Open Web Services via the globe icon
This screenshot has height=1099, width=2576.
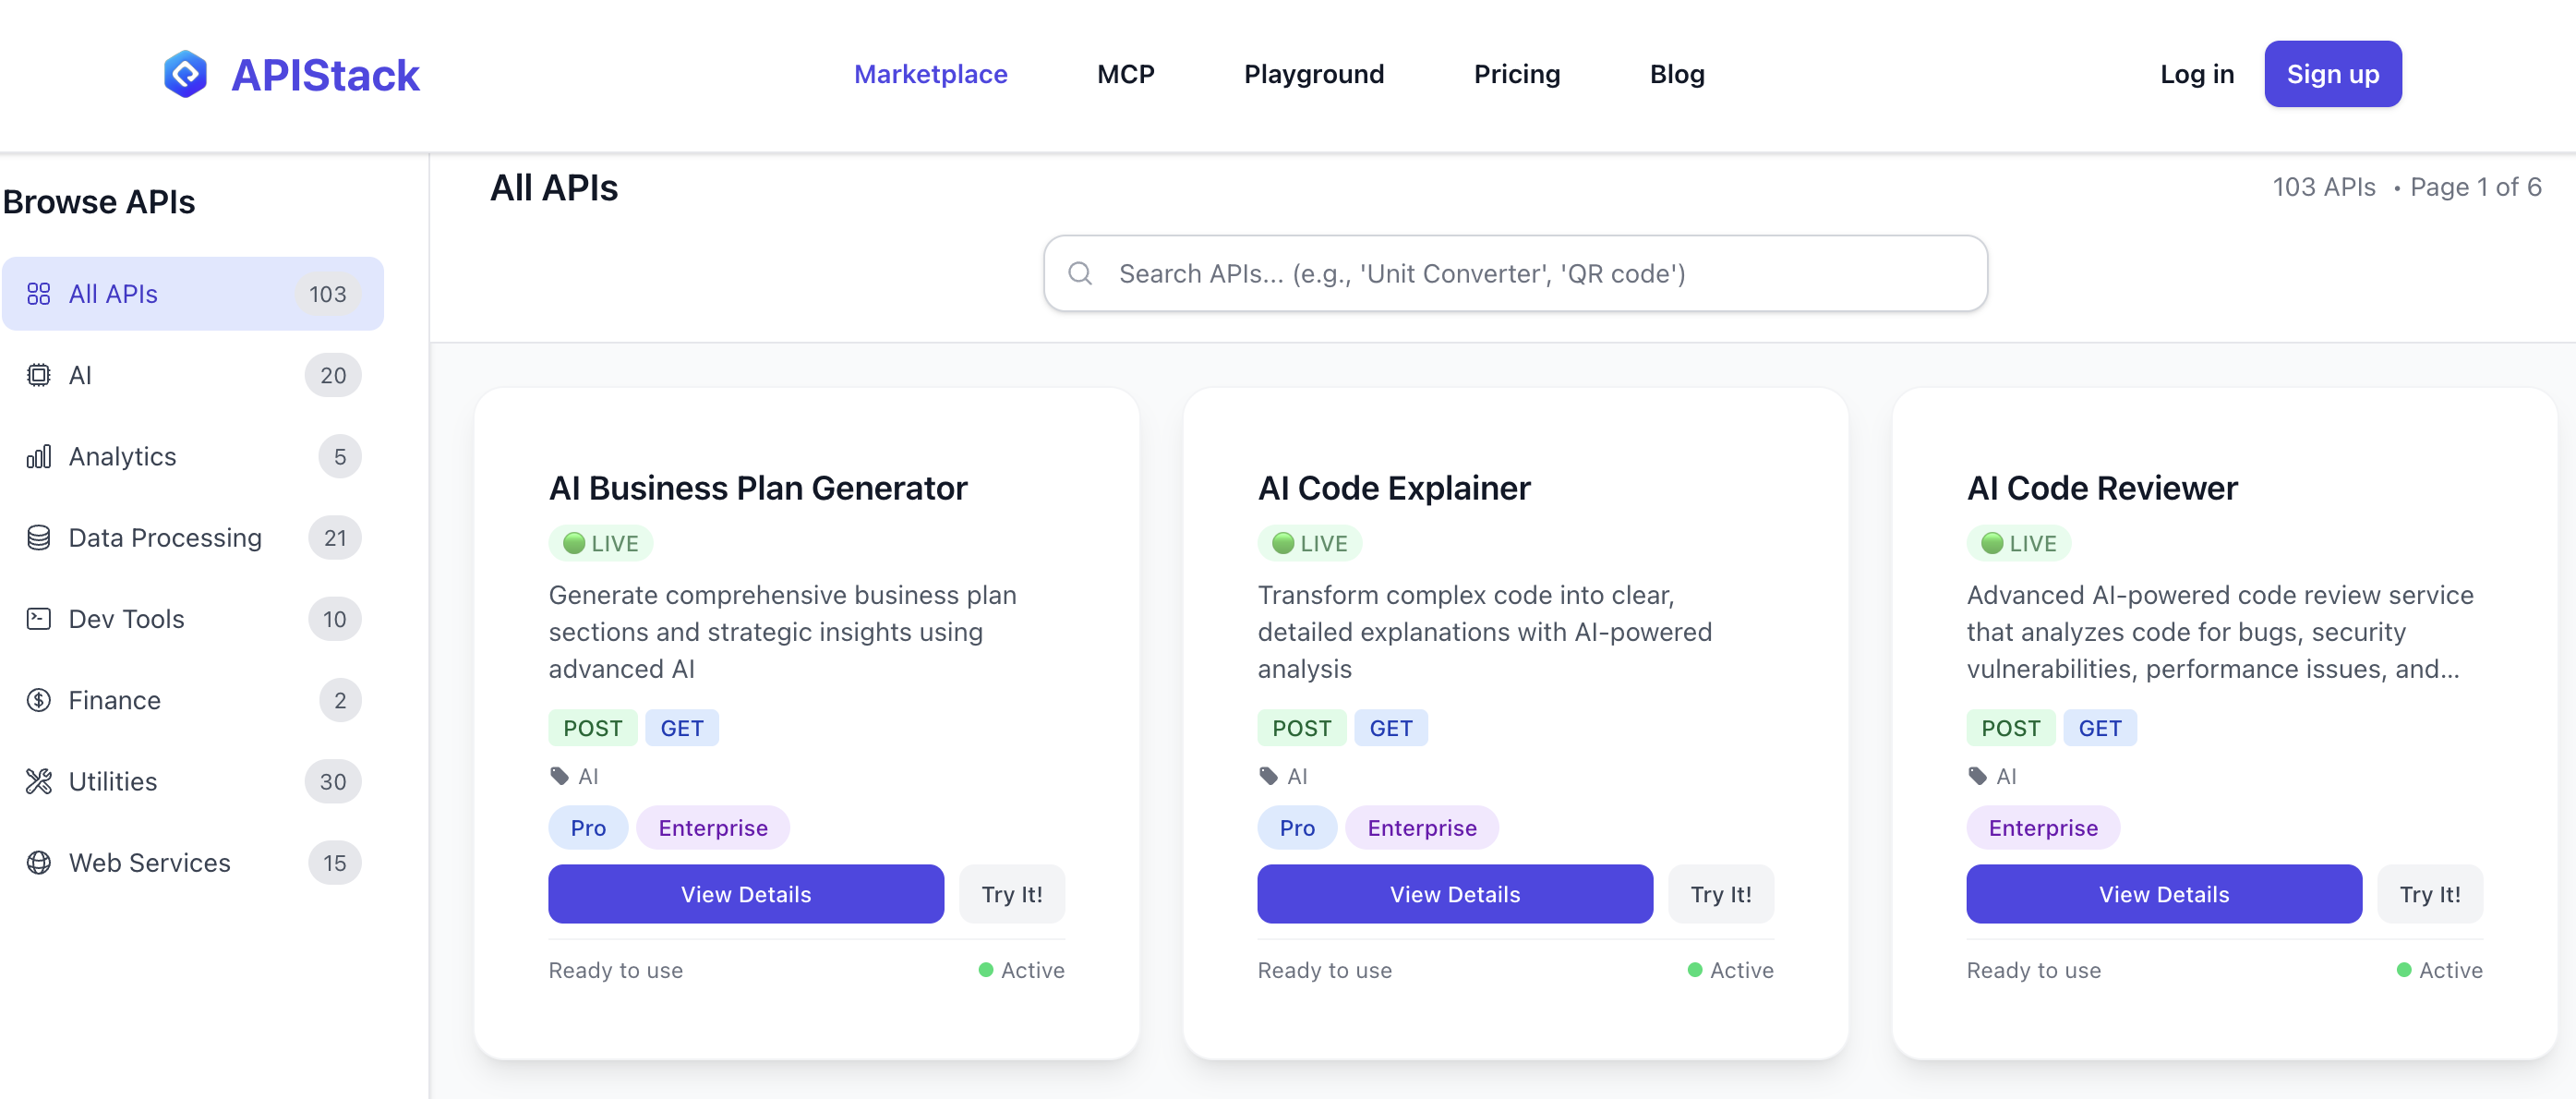click(x=39, y=862)
